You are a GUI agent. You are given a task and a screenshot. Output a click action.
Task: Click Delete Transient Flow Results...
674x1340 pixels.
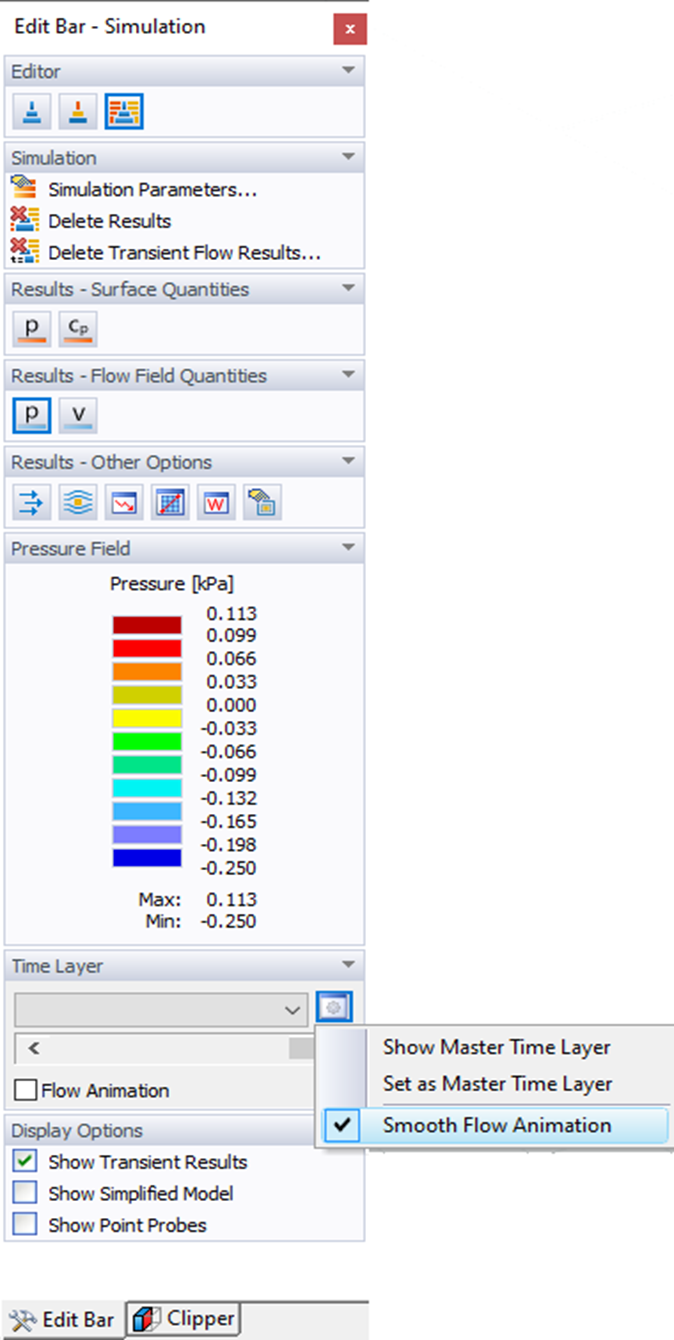pyautogui.click(x=184, y=253)
